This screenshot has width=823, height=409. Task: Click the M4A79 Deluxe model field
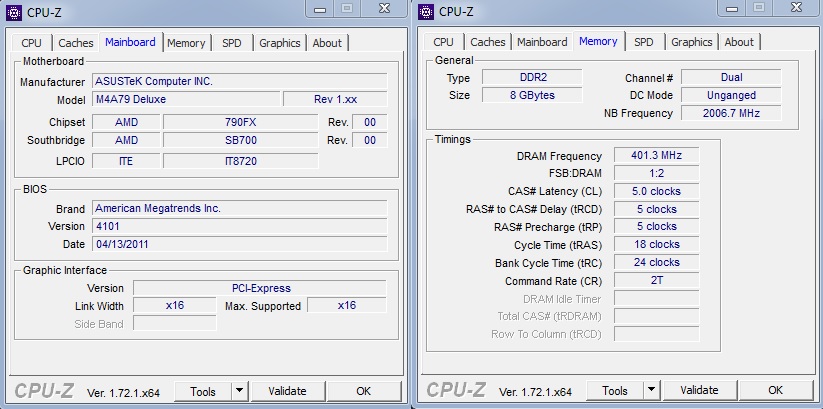[x=186, y=99]
